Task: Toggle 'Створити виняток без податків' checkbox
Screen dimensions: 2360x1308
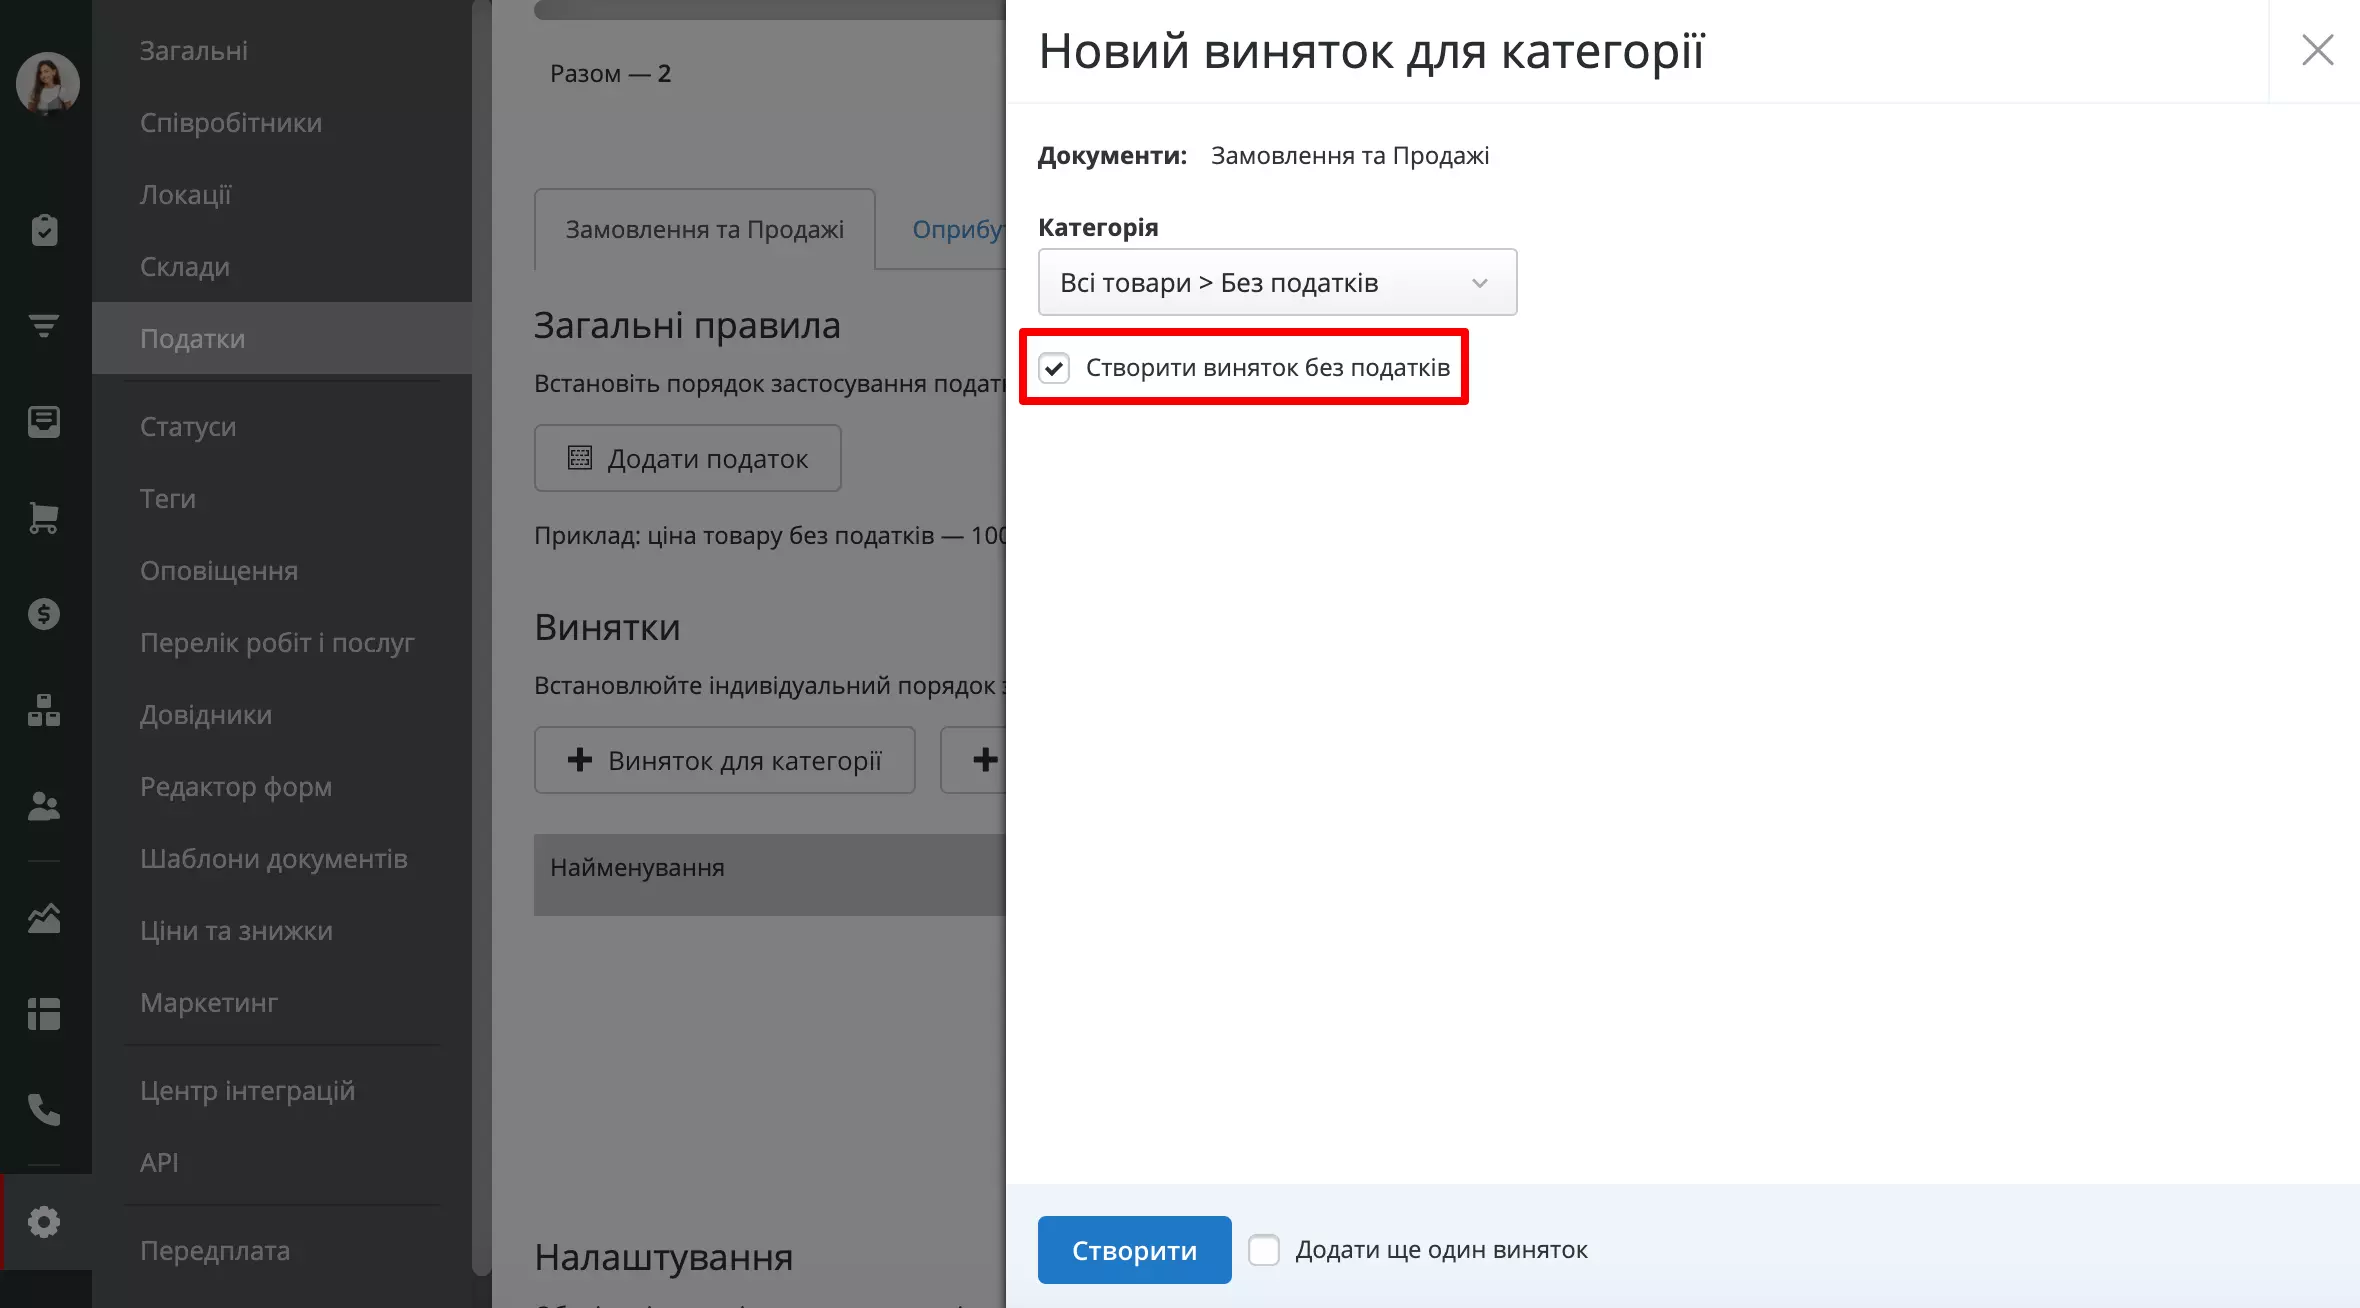Action: click(x=1054, y=368)
